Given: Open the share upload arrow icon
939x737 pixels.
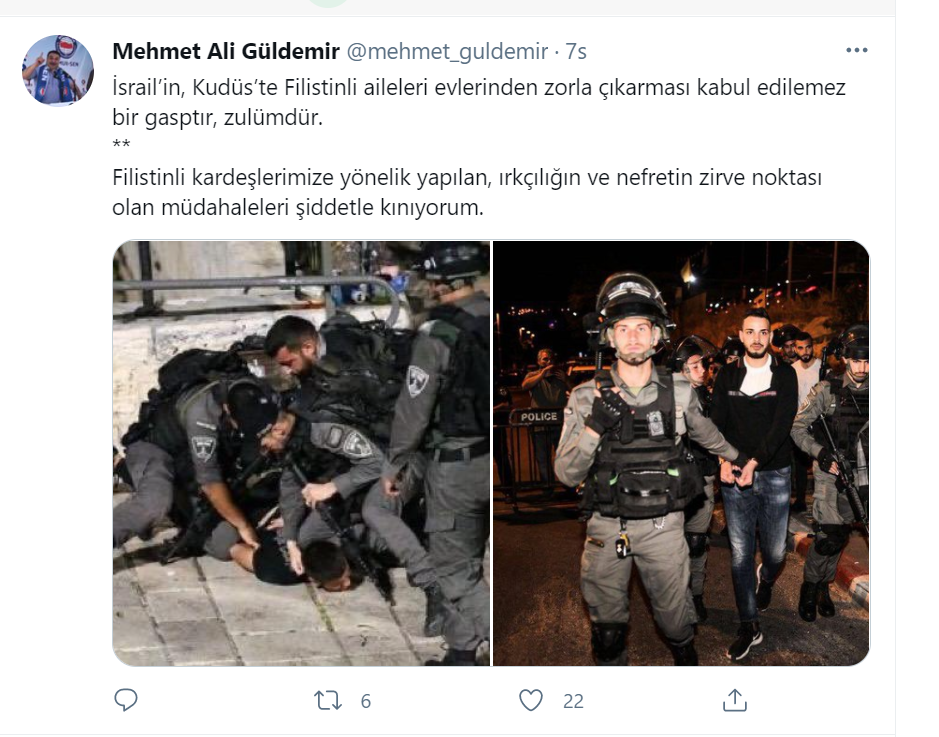Looking at the screenshot, I should pyautogui.click(x=735, y=700).
